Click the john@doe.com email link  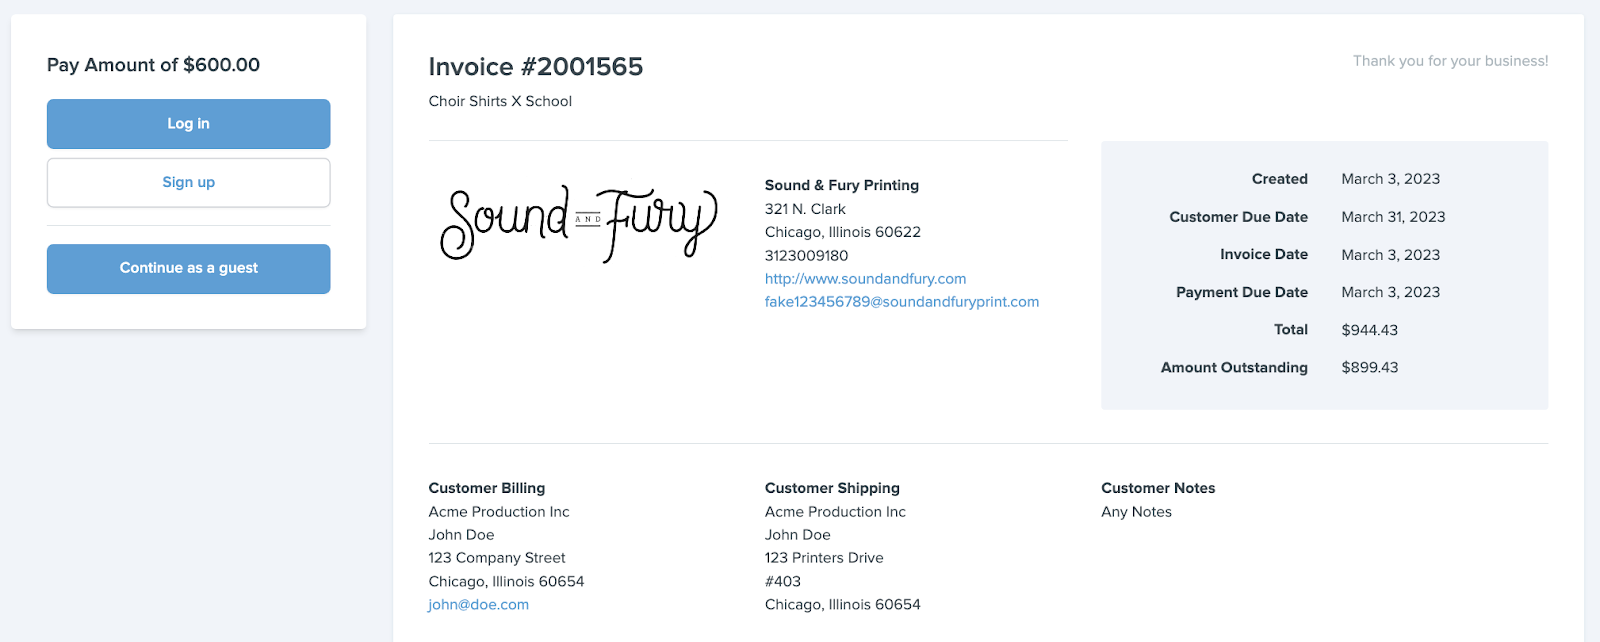click(x=479, y=605)
